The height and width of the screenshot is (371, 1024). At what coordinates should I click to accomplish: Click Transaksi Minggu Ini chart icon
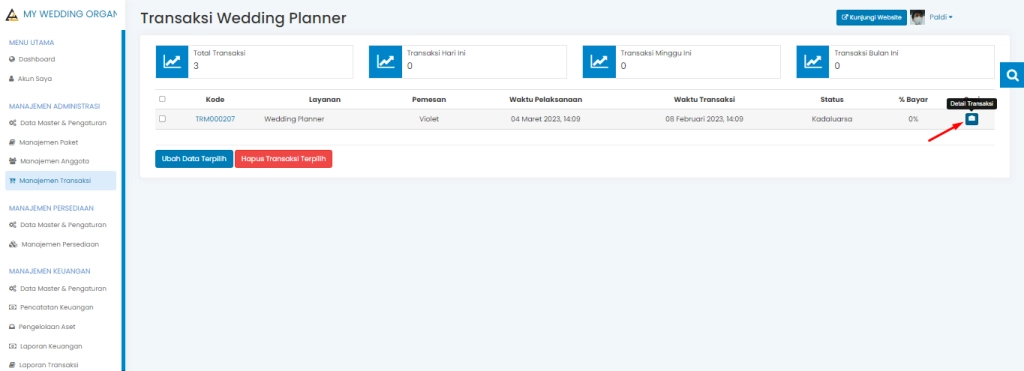pos(599,62)
